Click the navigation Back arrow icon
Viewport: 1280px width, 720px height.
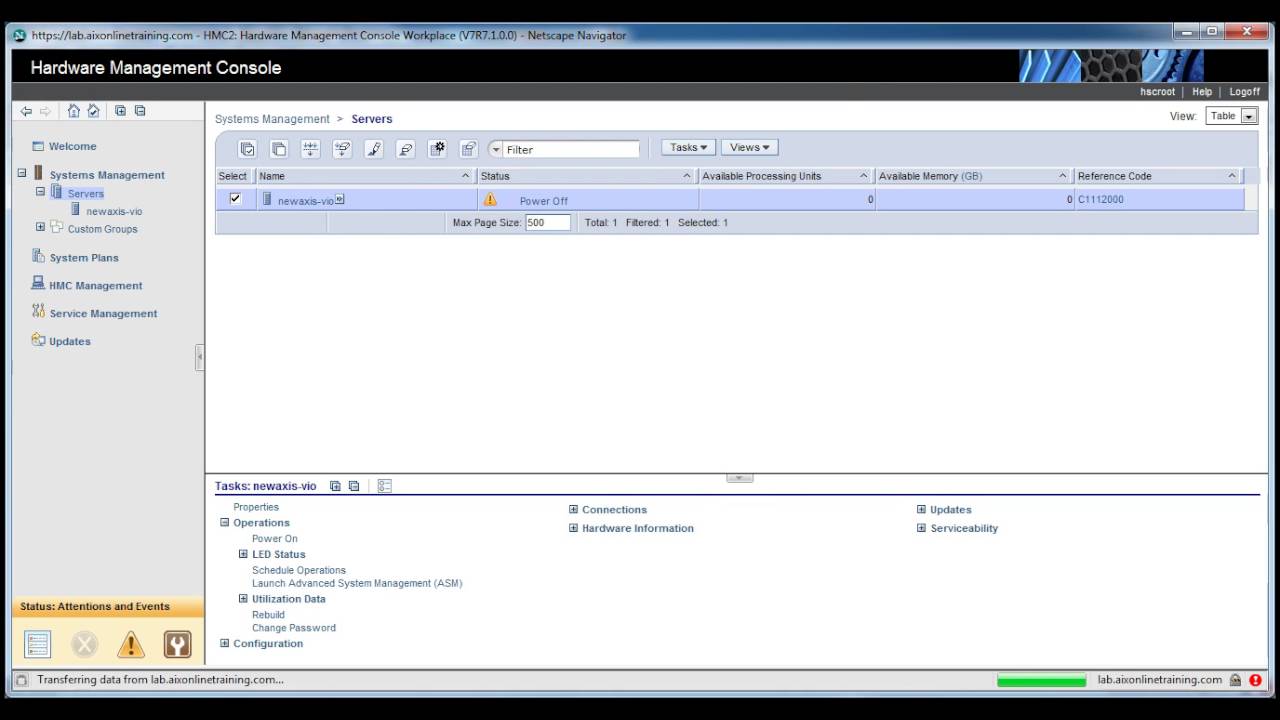26,111
